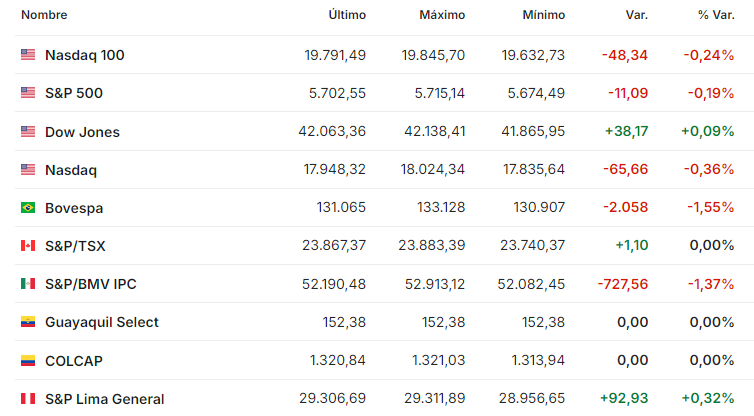Open the S&P Lima General index link
The width and height of the screenshot is (754, 416).
pos(105,399)
